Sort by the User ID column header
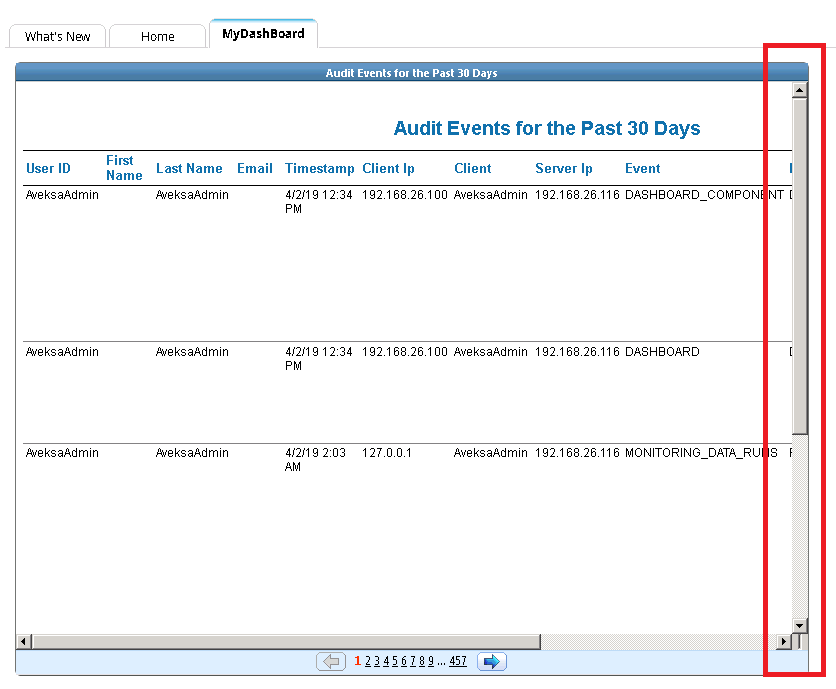This screenshot has height=689, width=836. point(48,168)
